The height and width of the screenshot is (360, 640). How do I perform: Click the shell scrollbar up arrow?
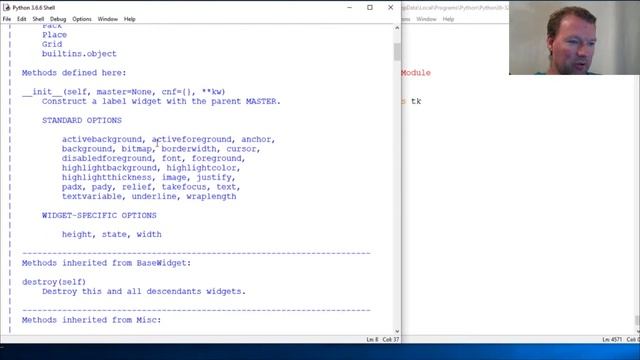(x=397, y=28)
